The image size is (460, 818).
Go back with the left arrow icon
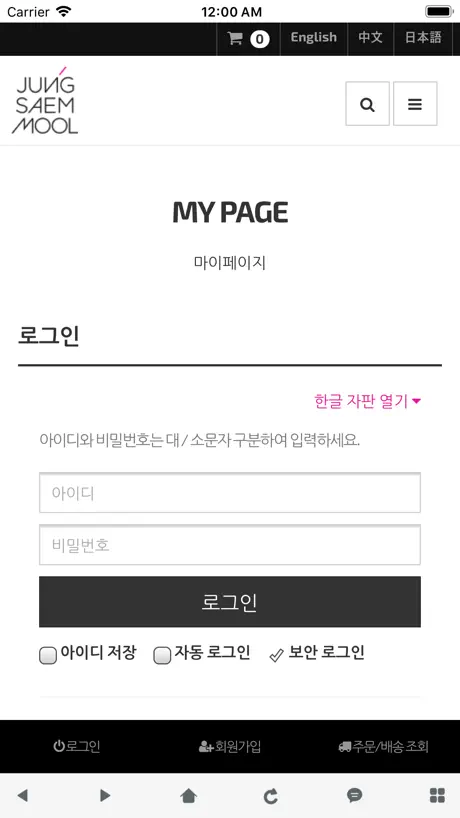[x=22, y=795]
